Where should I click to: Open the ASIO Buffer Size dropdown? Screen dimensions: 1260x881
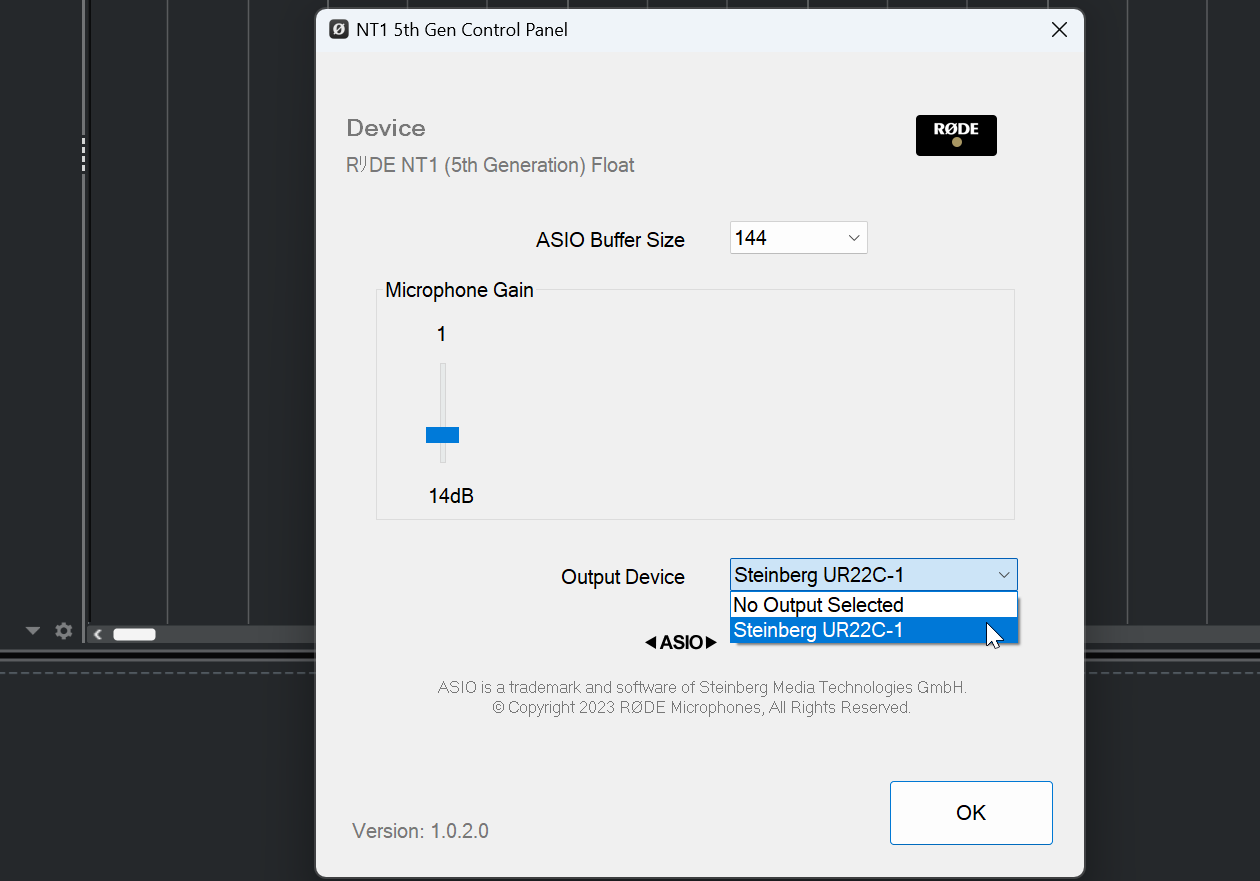tap(798, 238)
